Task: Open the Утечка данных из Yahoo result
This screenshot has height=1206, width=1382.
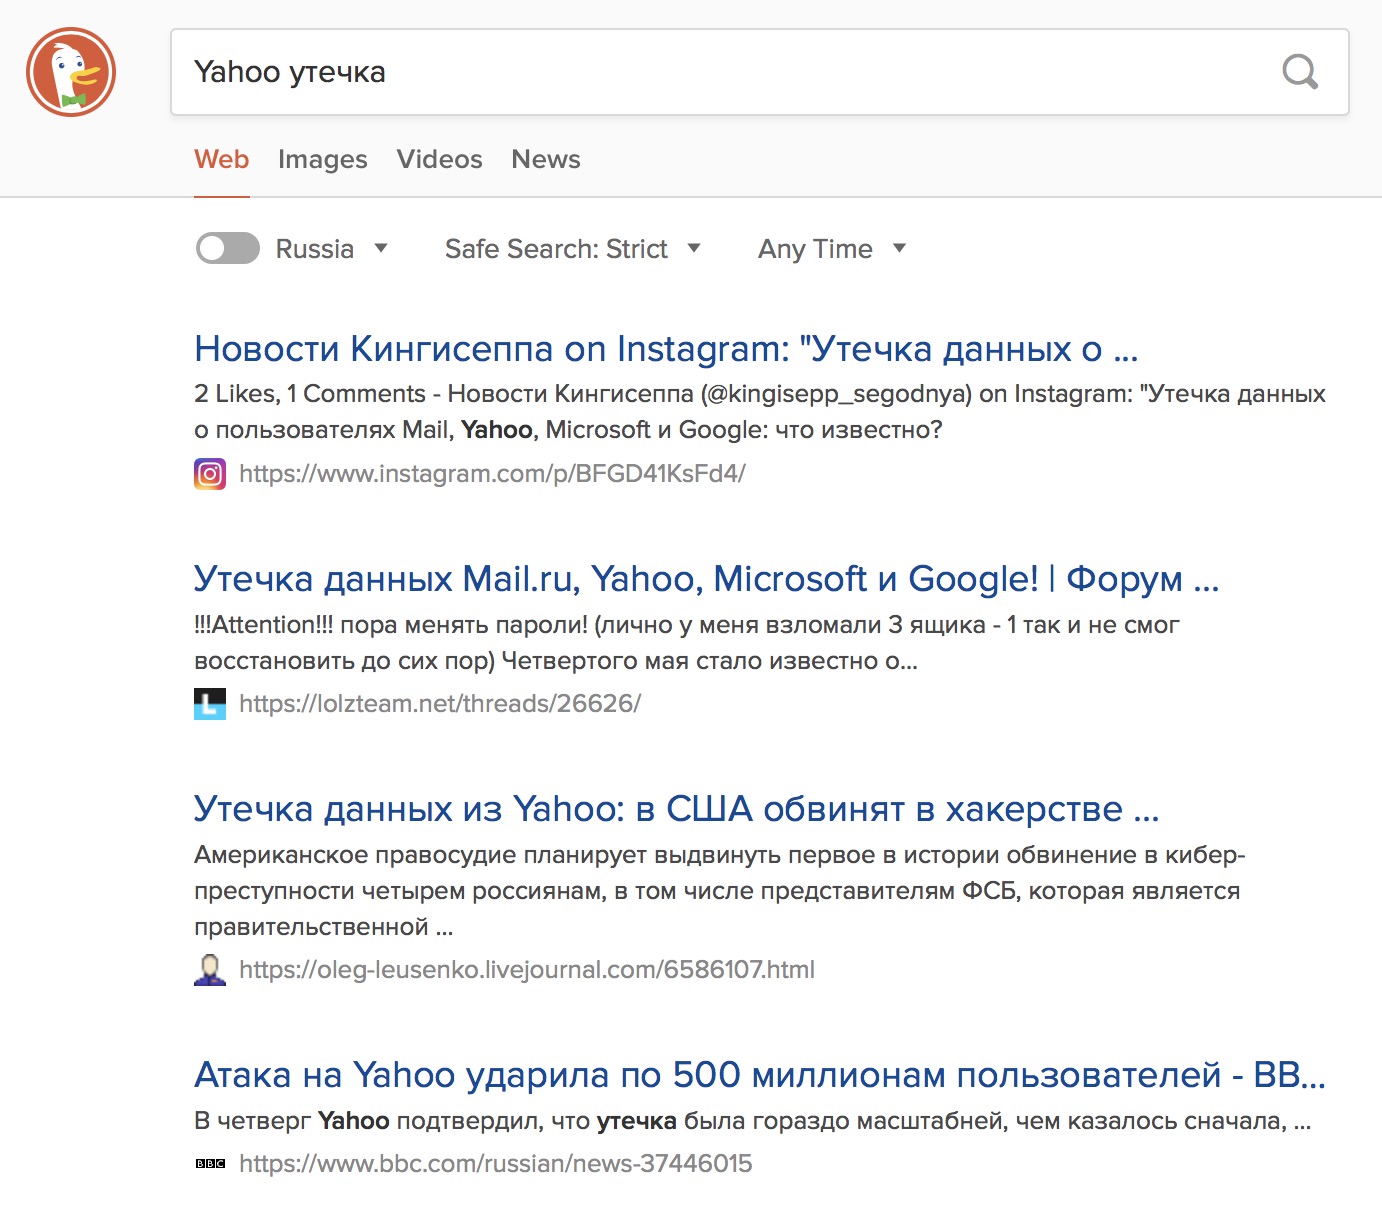Action: point(676,809)
